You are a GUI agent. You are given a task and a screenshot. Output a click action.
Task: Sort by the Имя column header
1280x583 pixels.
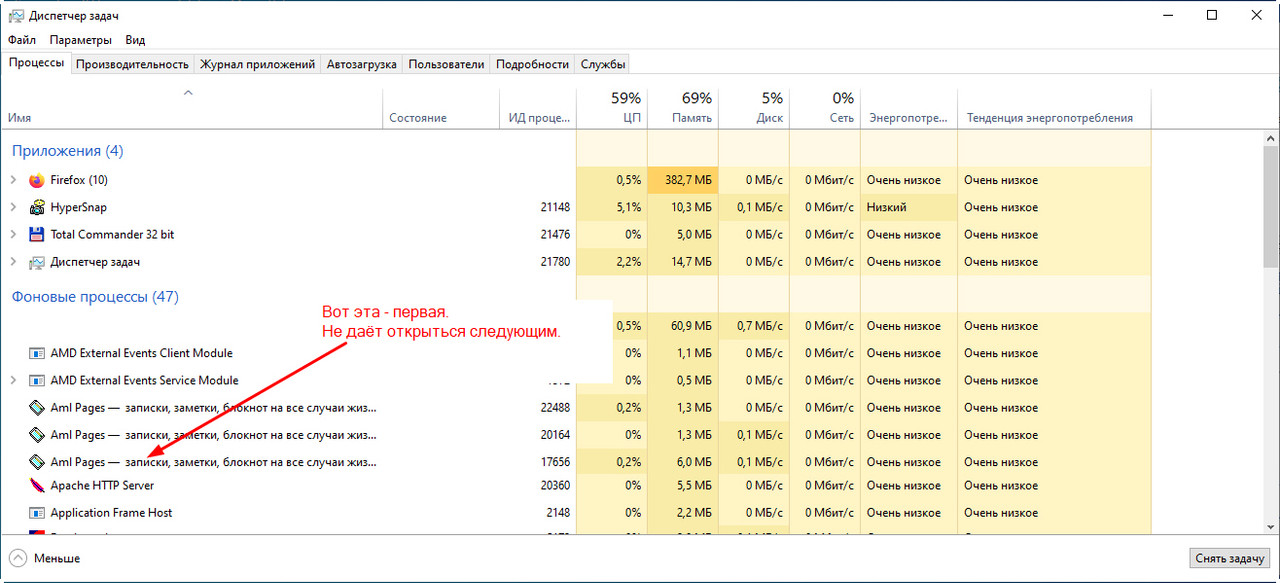point(192,108)
